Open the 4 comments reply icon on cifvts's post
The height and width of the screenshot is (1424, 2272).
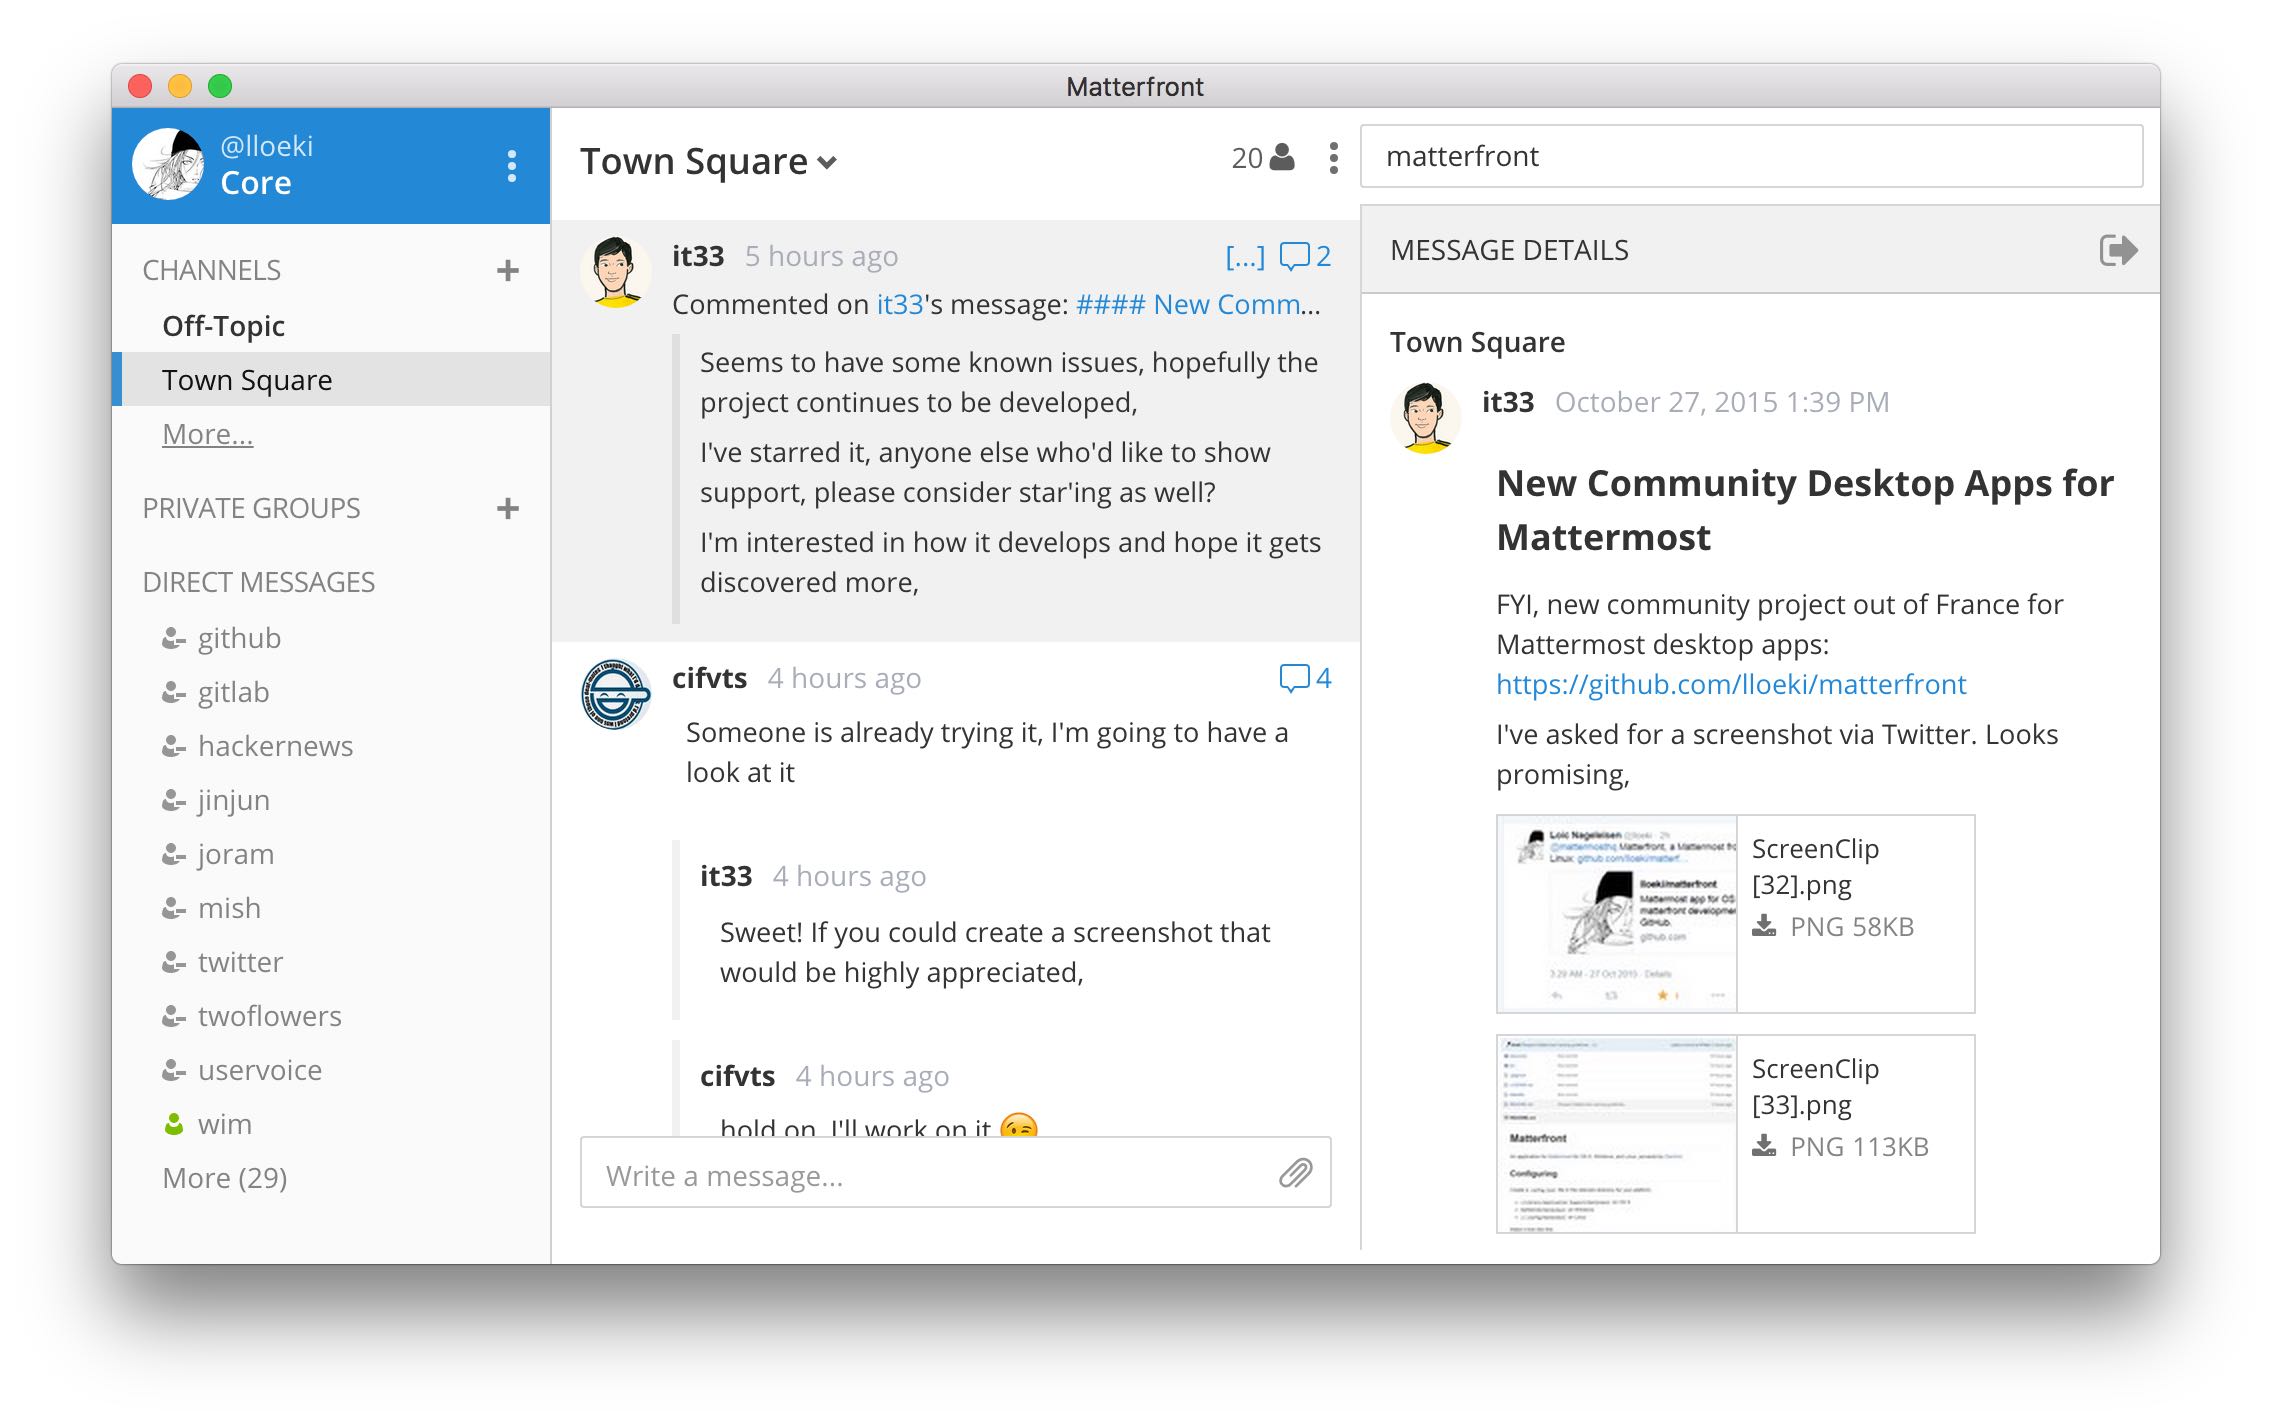tap(1305, 678)
